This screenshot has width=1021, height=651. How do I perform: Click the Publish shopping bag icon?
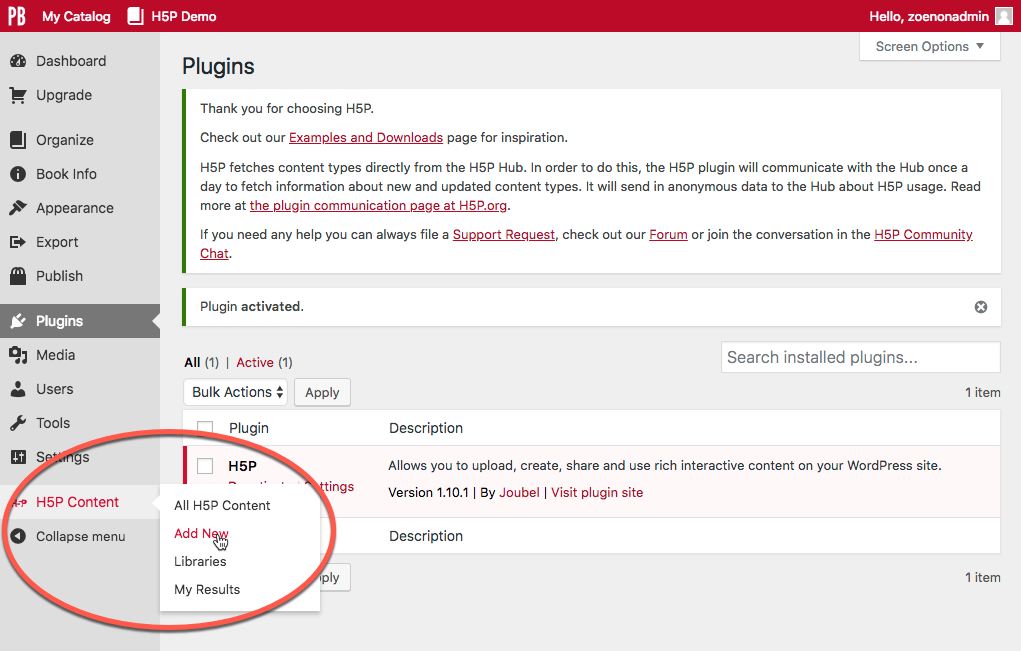(18, 276)
